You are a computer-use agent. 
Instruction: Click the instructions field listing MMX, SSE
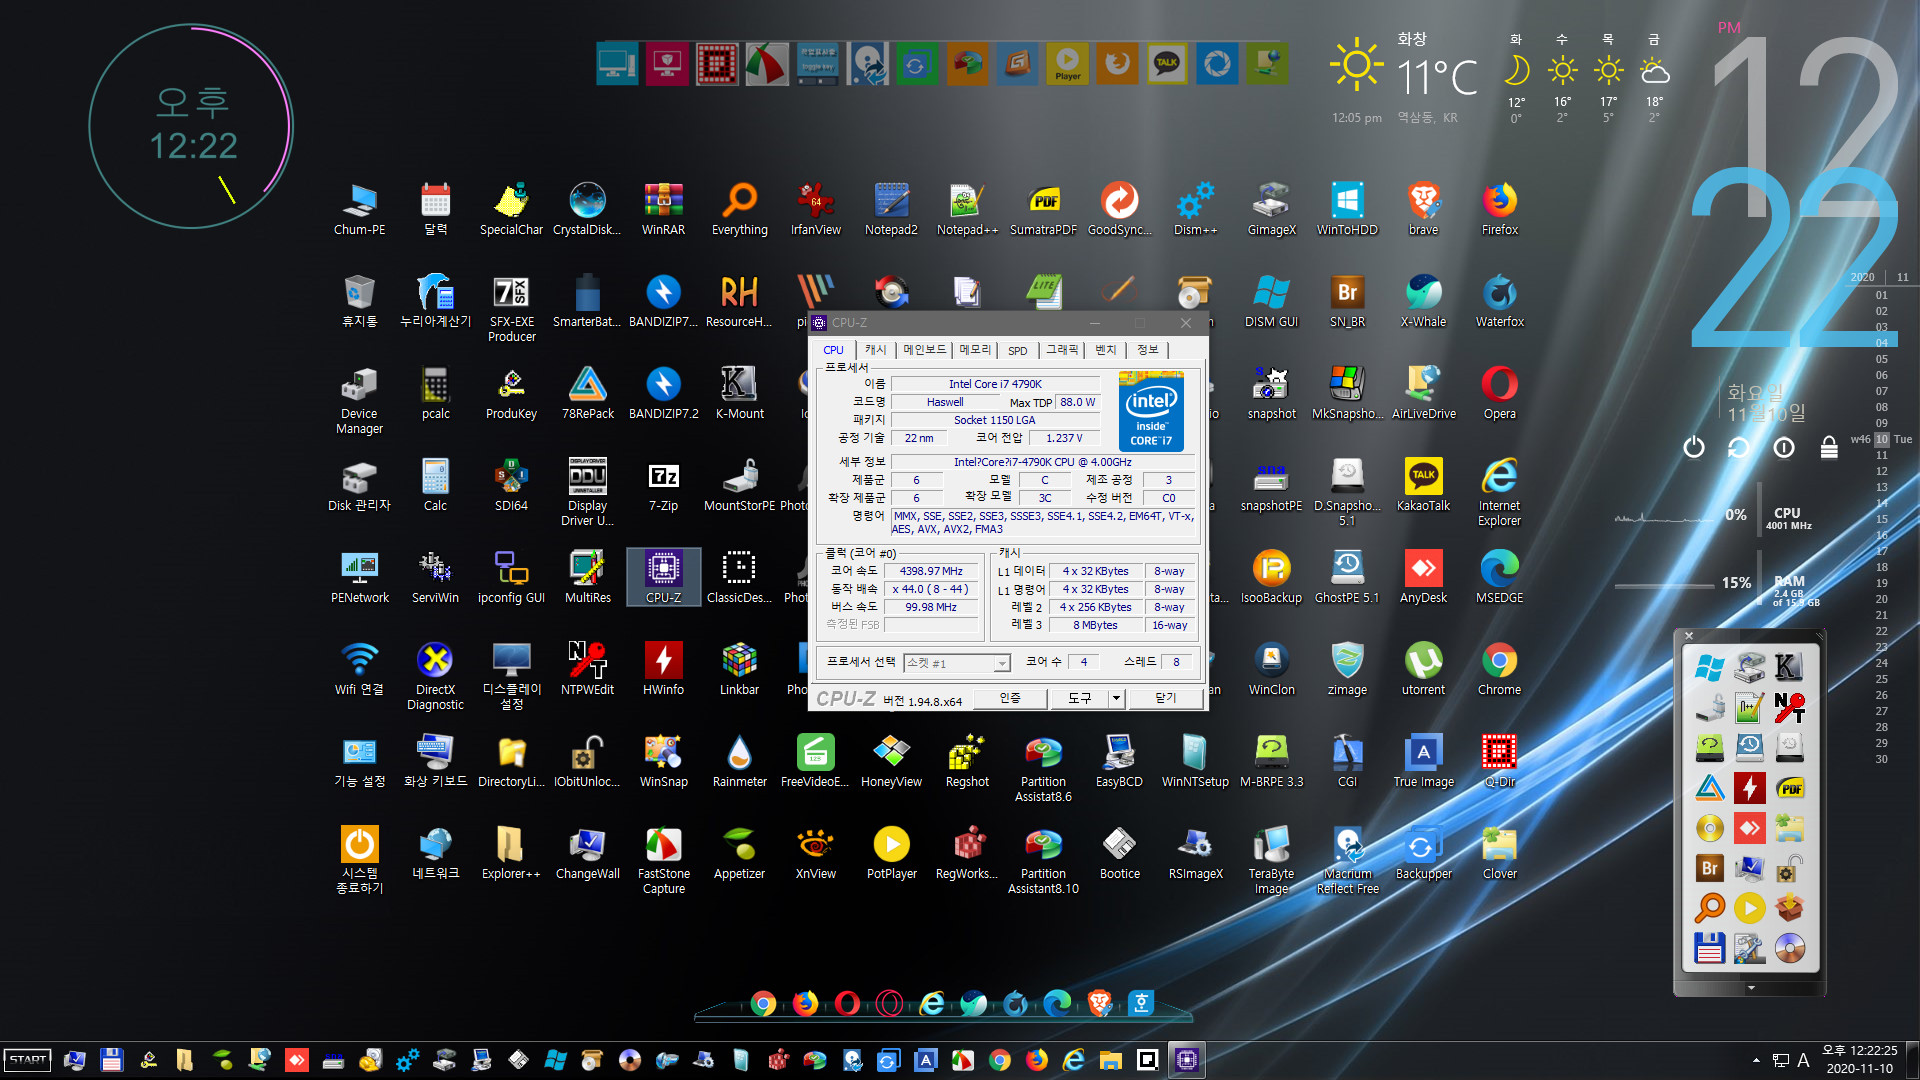(1042, 522)
